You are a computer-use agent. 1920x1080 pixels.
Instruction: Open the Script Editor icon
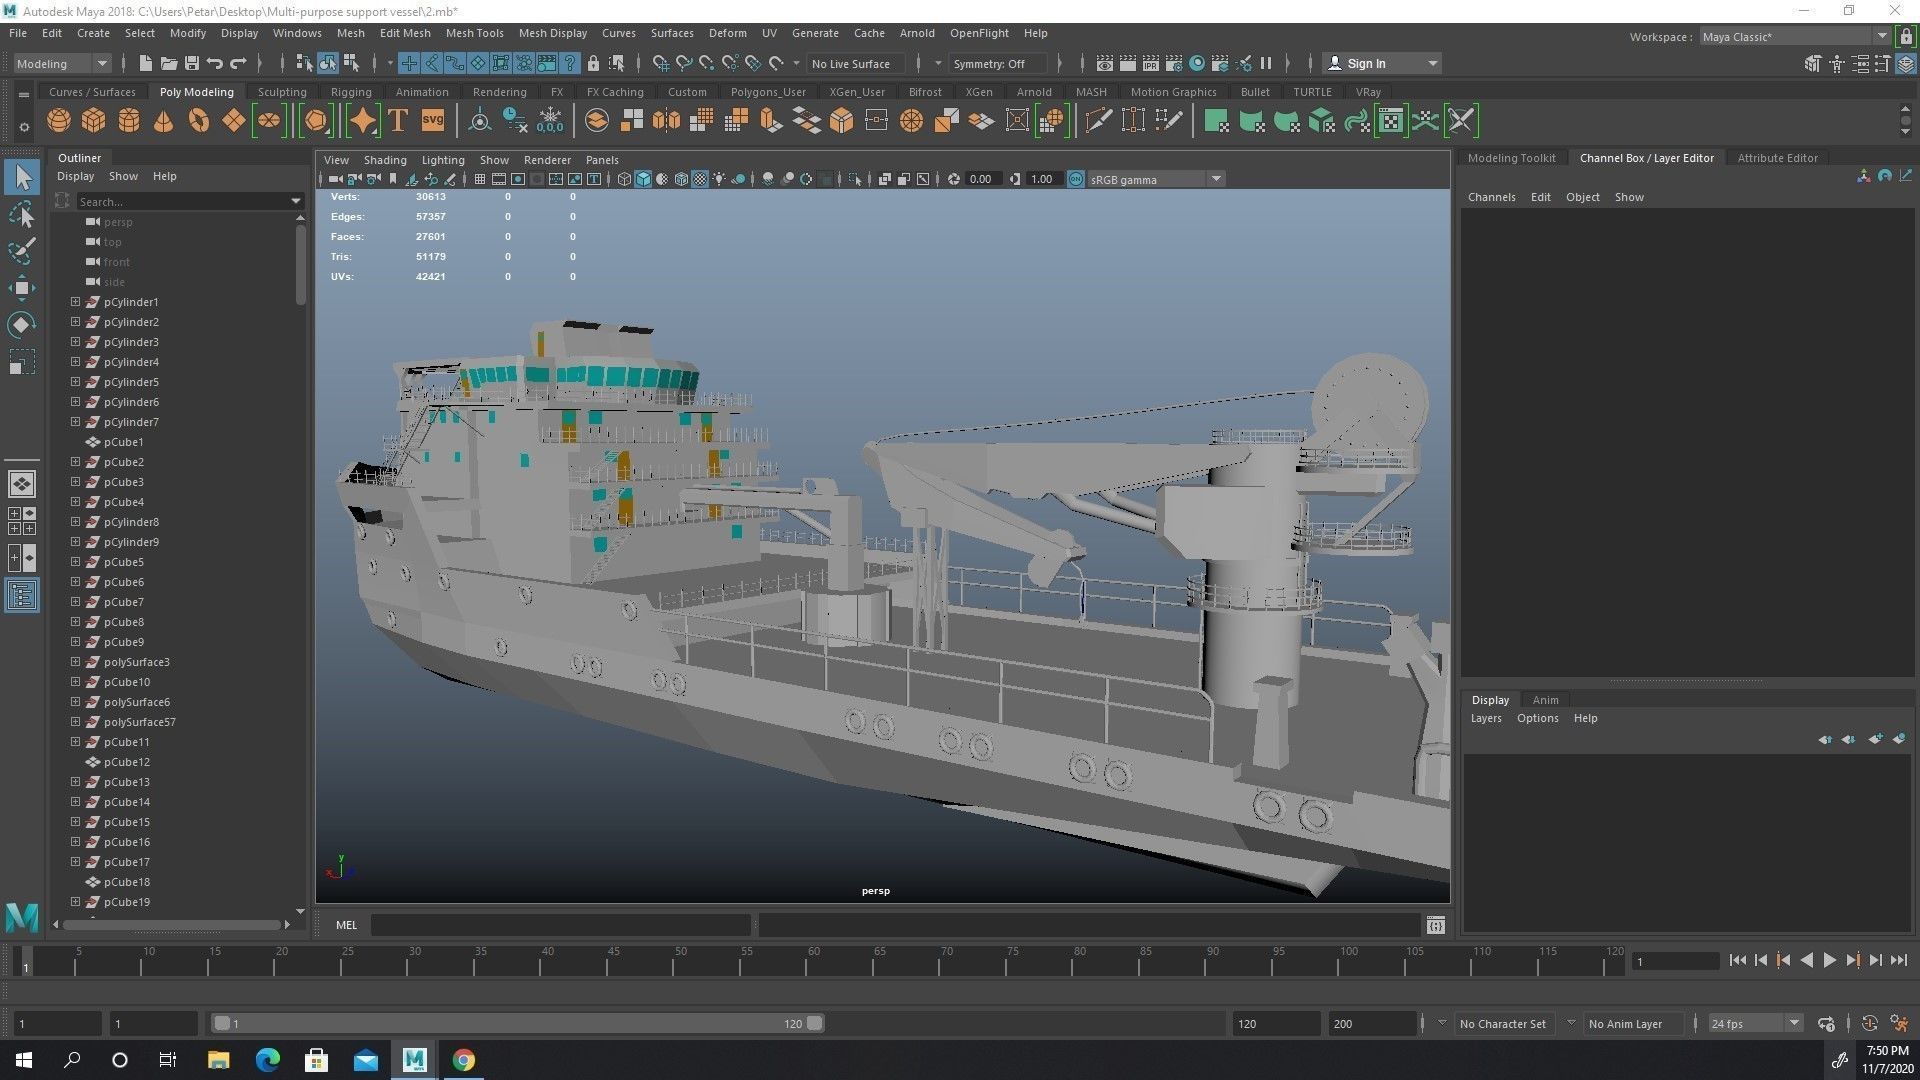pos(1436,925)
